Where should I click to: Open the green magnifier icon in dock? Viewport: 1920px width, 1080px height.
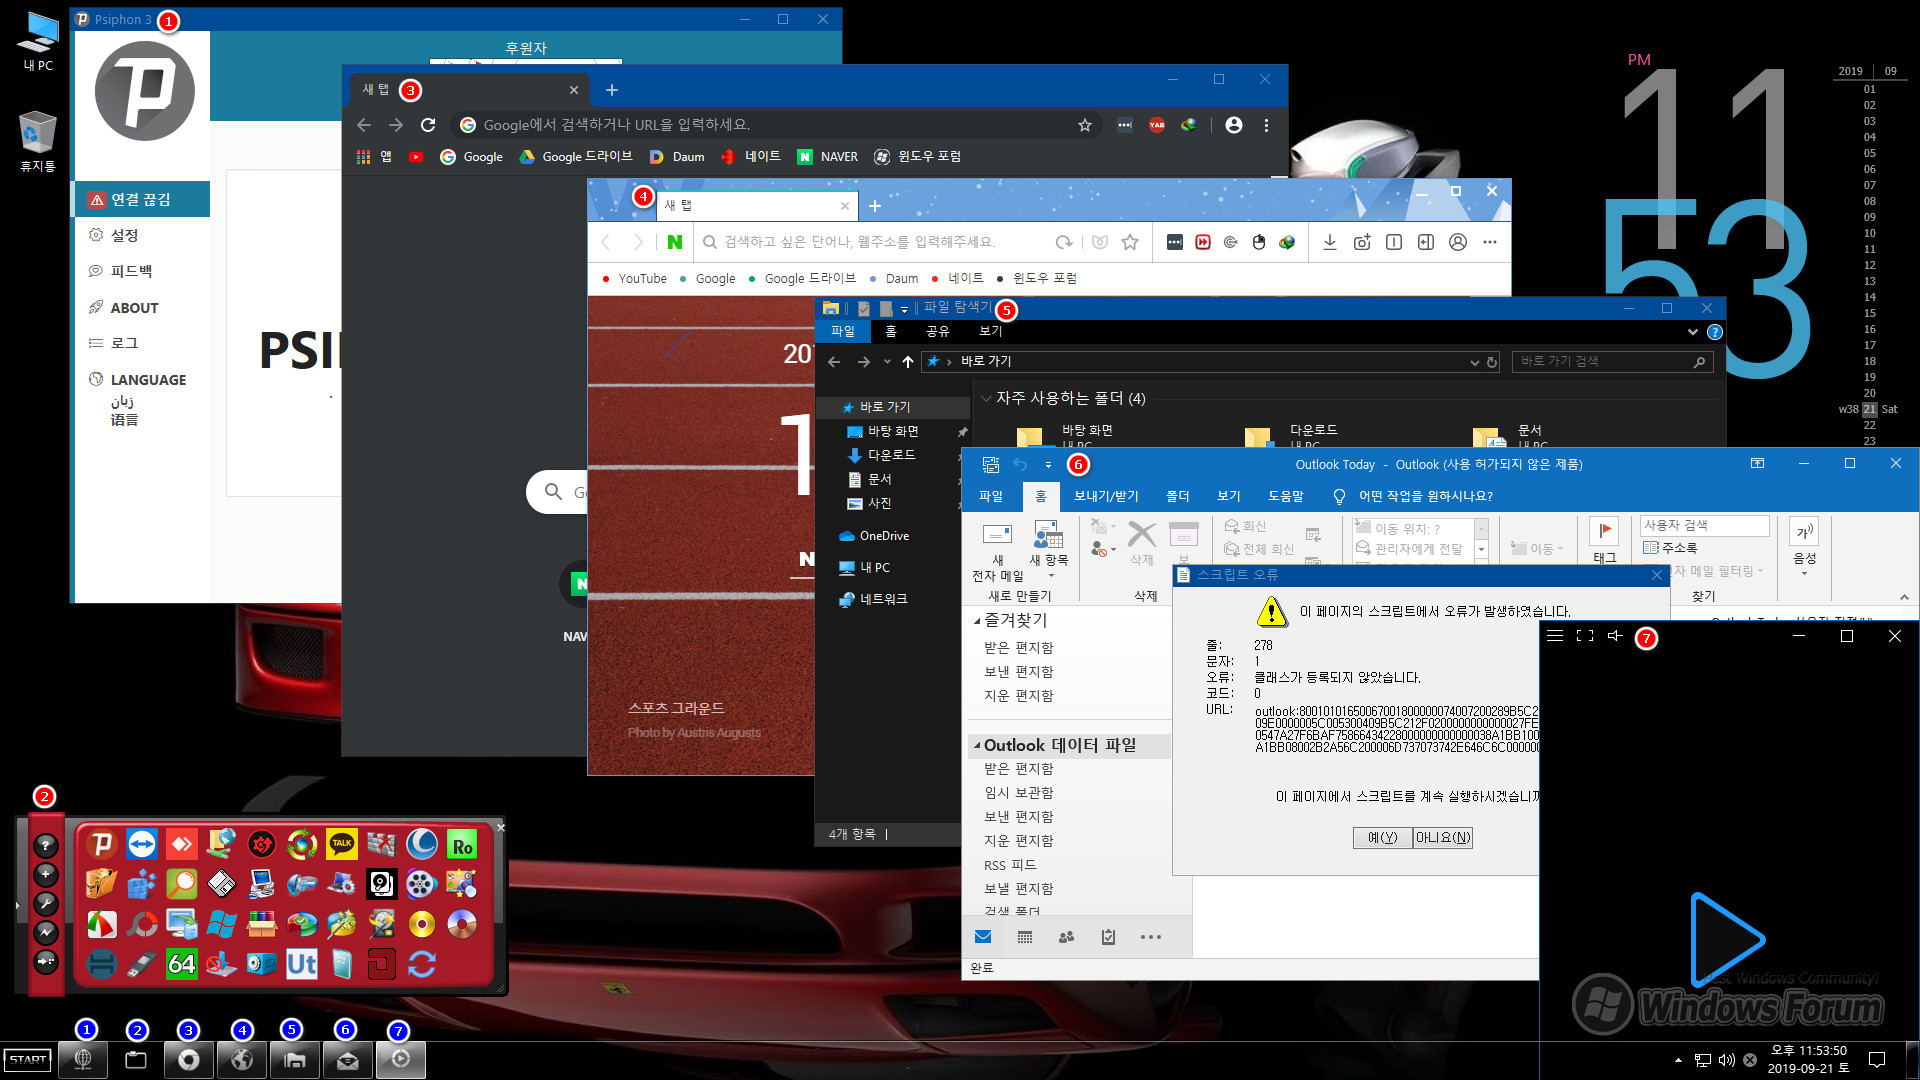tap(181, 884)
